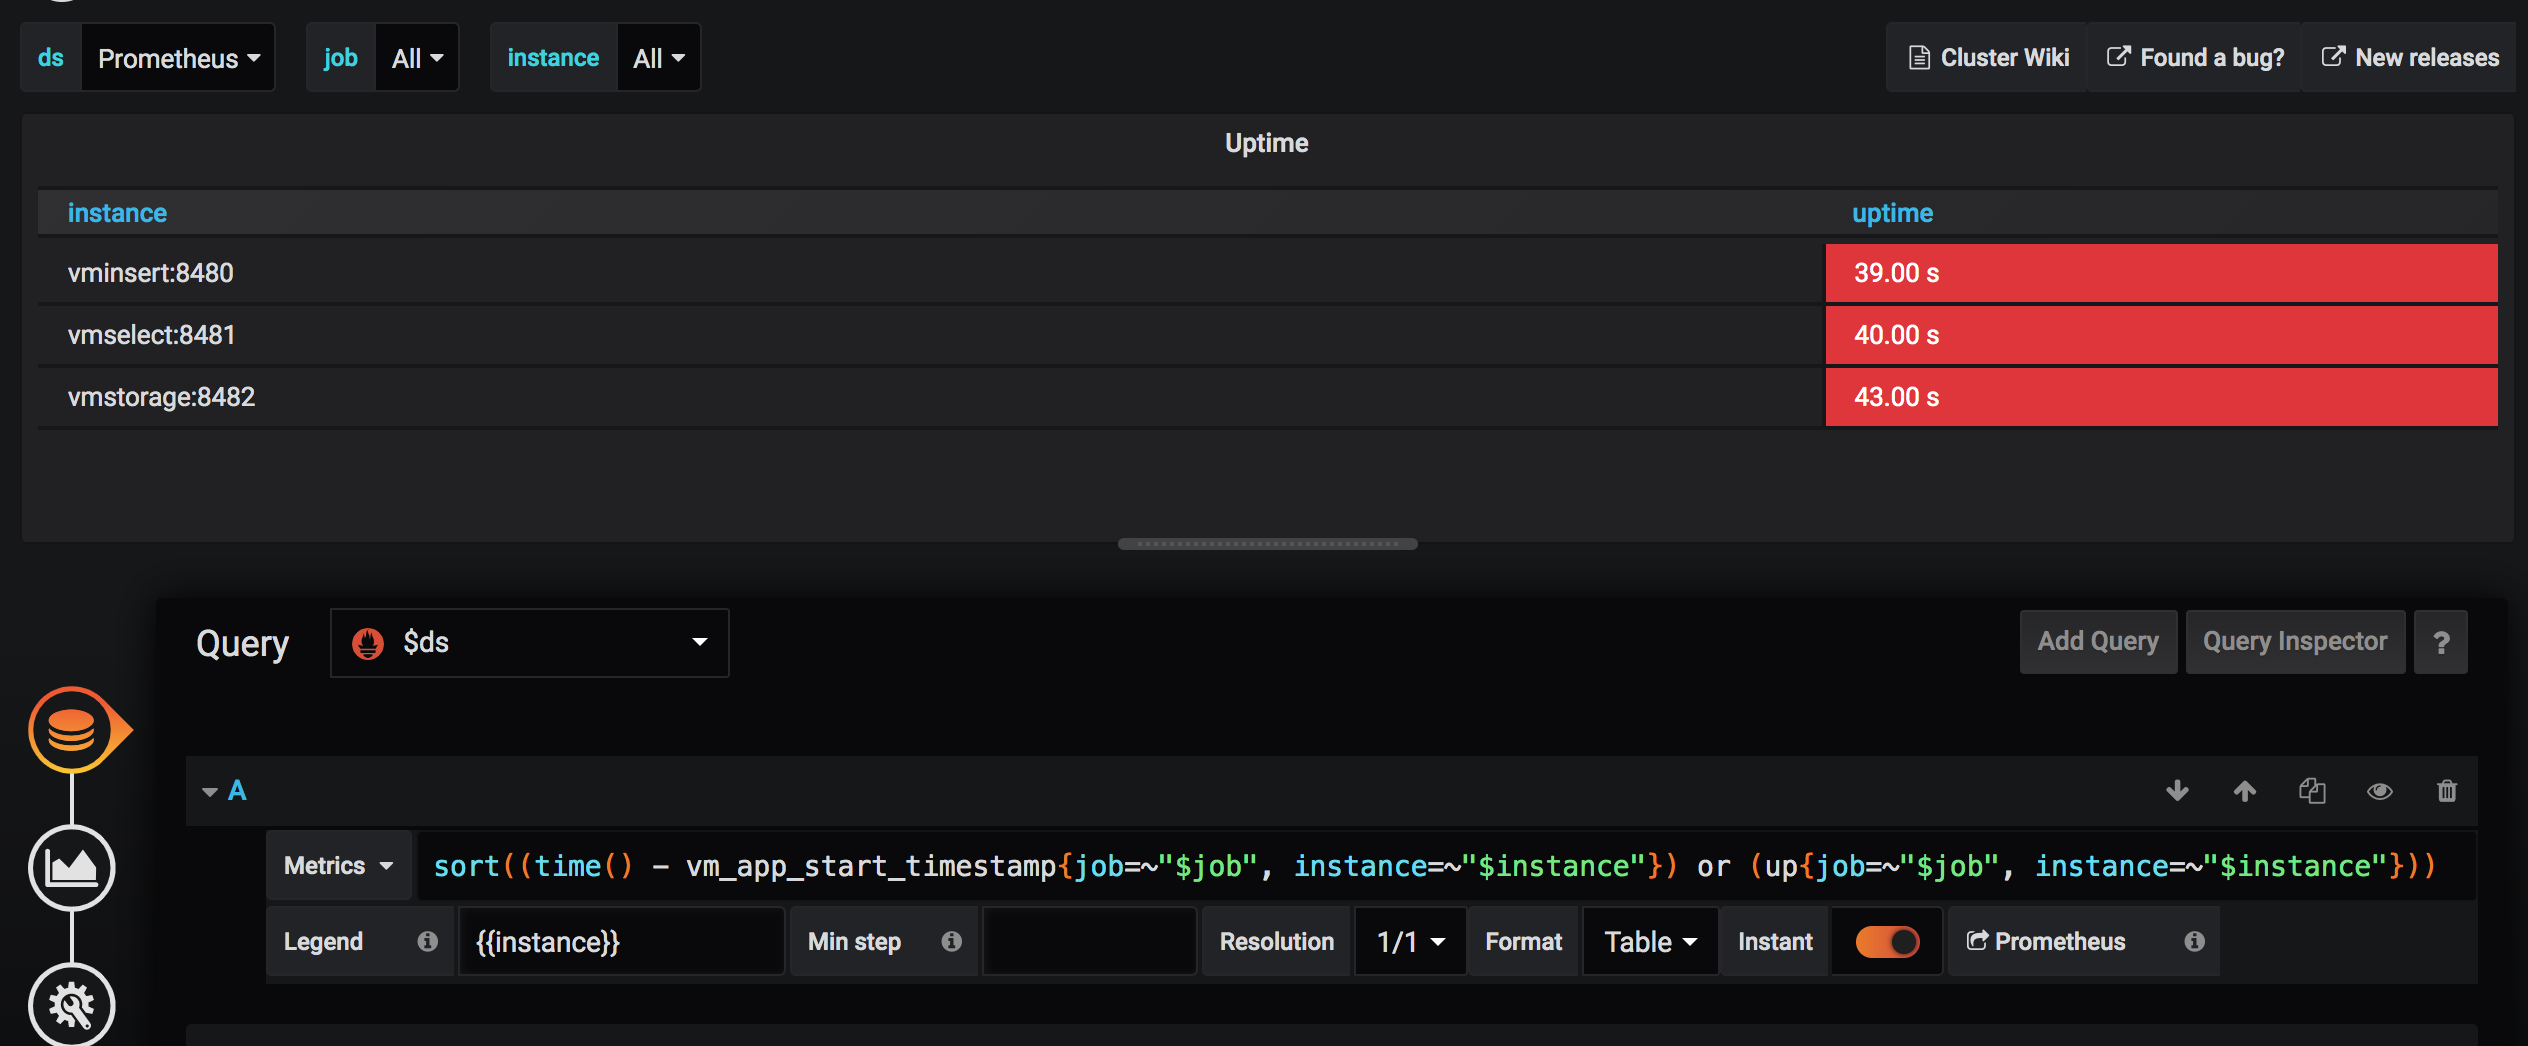
Task: Click the 43.00 s uptime cell
Action: click(2161, 397)
